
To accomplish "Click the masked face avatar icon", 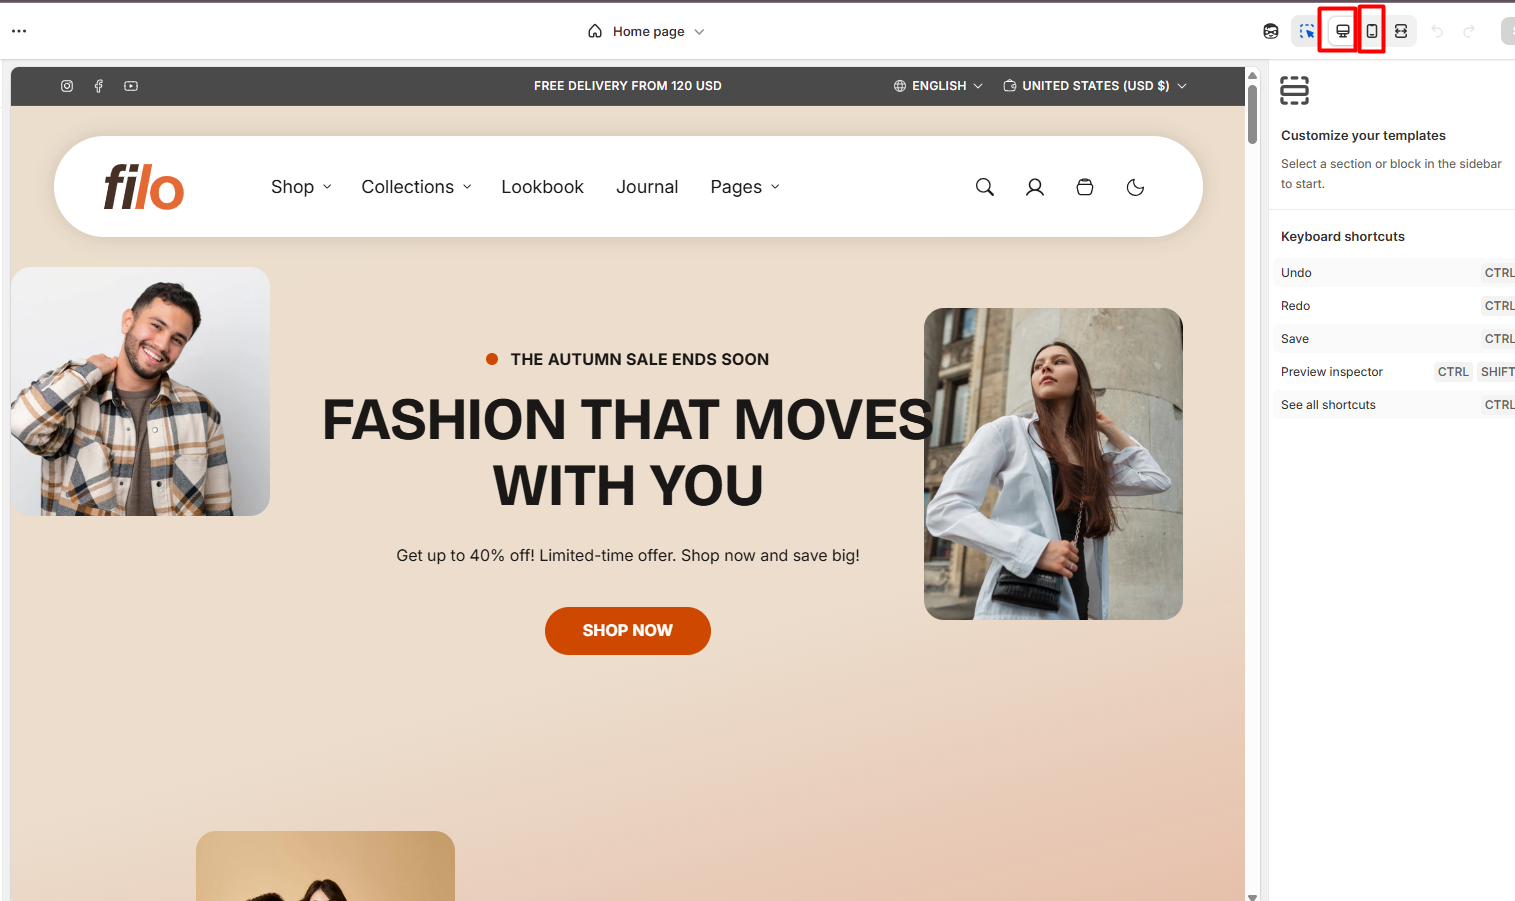I will (x=1271, y=31).
